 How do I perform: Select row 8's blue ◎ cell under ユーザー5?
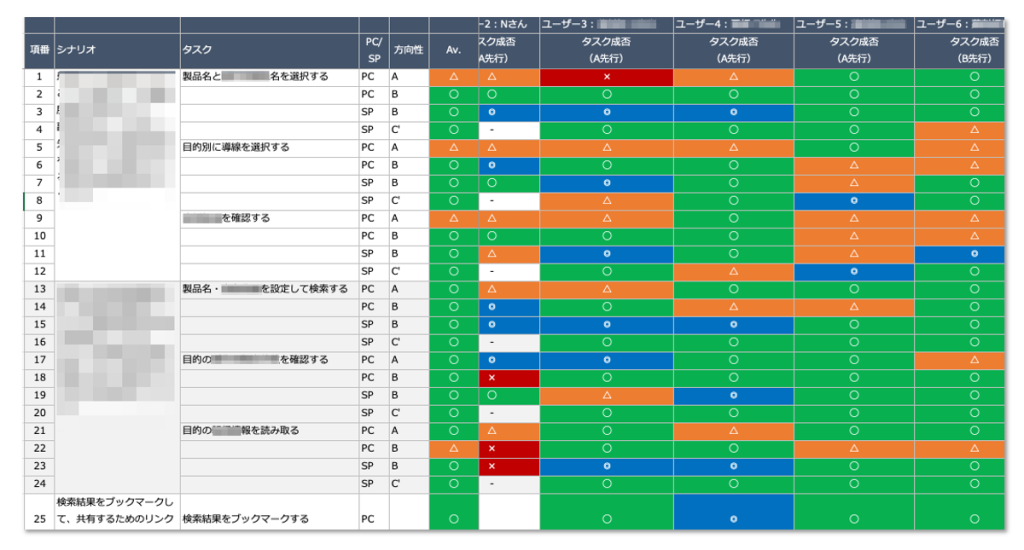[x=853, y=201]
